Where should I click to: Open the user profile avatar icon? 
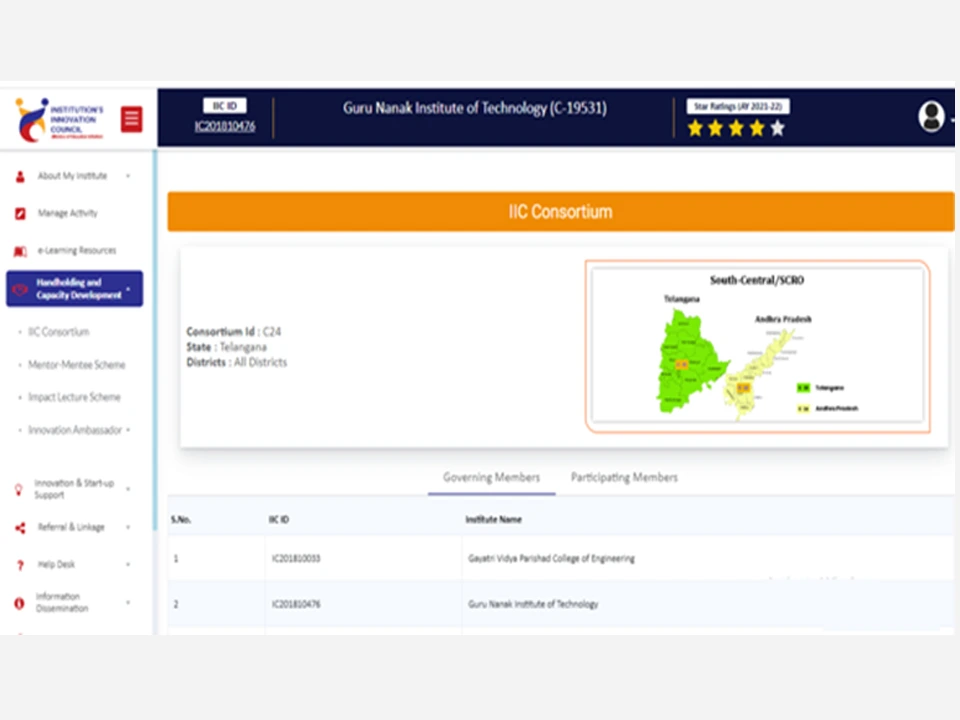931,116
